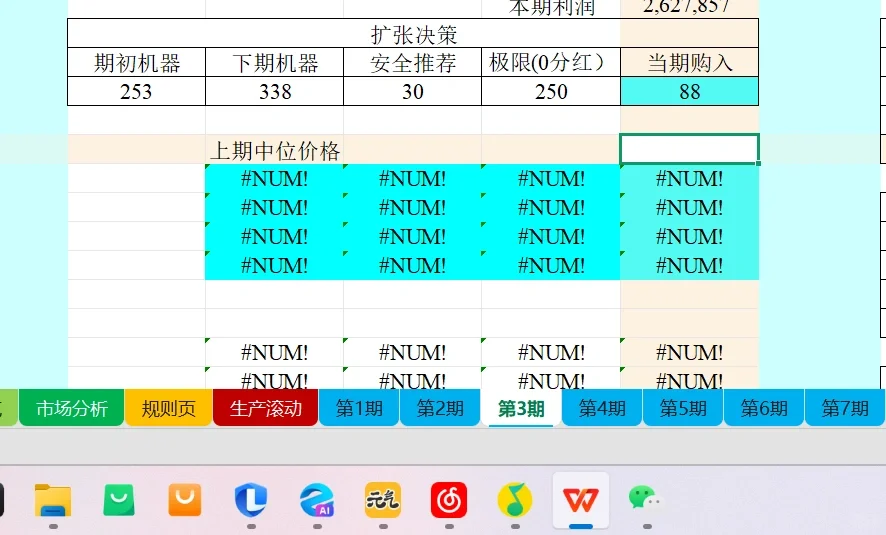
Task: Select the 极限(0分红) header cell
Action: pos(551,62)
